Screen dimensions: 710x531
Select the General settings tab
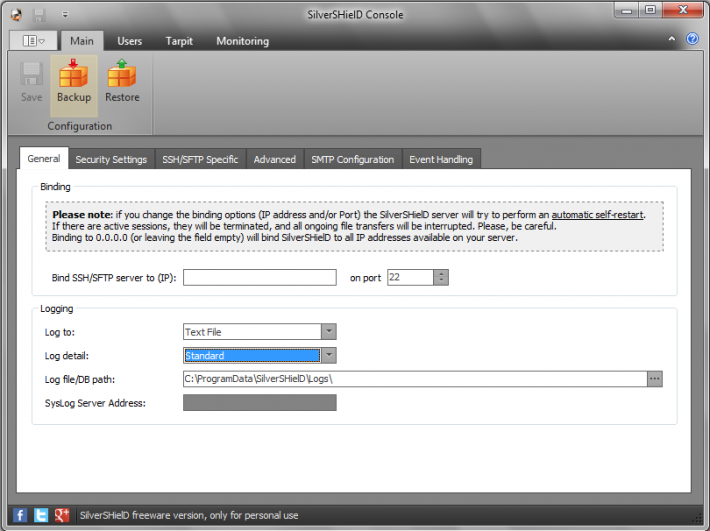point(43,158)
